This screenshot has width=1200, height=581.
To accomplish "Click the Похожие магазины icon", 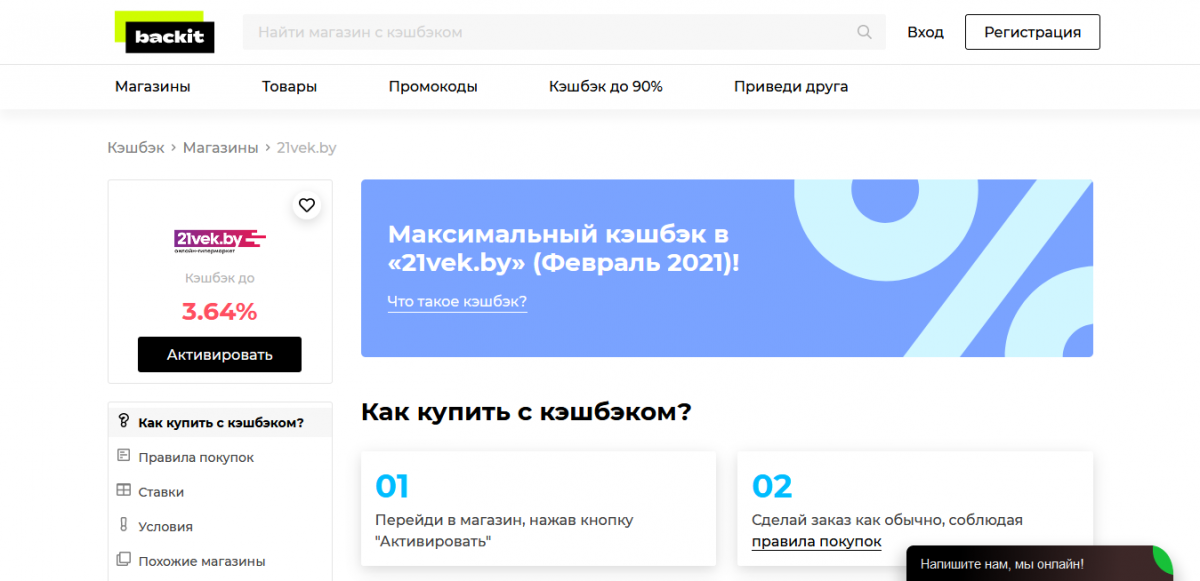I will pos(123,560).
